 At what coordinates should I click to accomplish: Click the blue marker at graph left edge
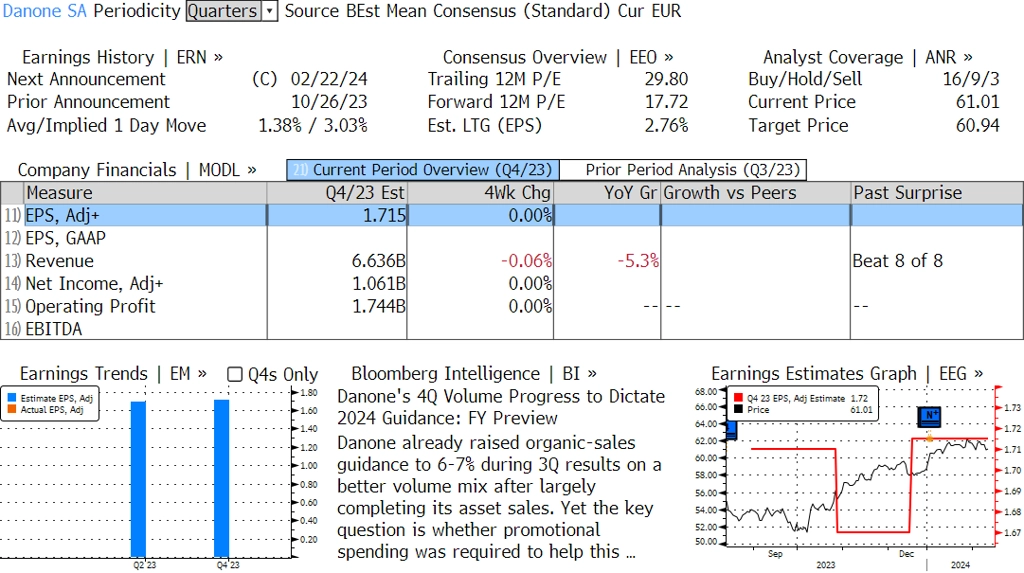[x=731, y=430]
